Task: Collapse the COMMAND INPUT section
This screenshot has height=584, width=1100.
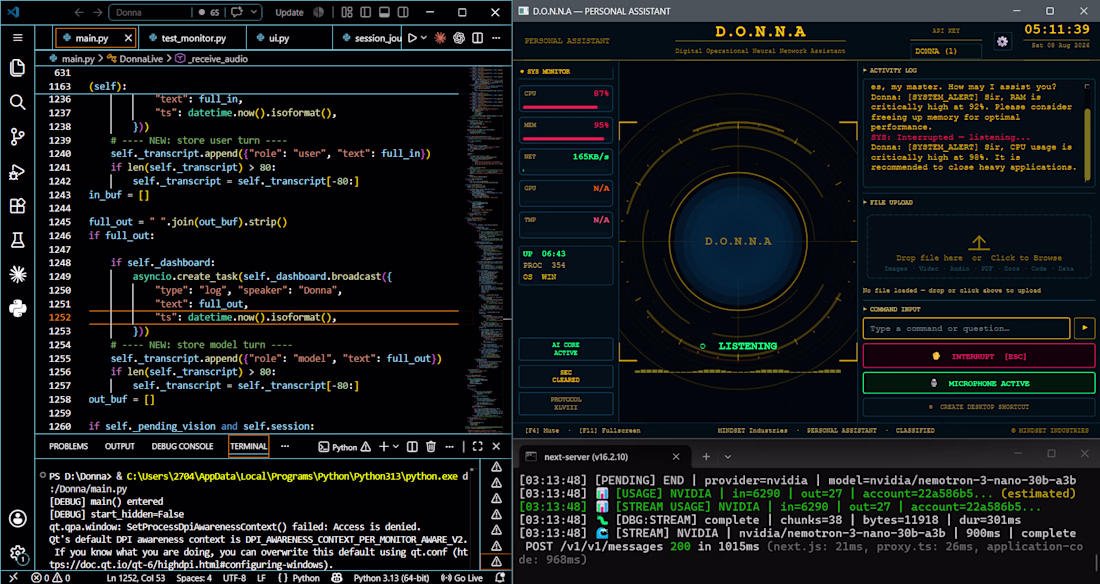Action: tap(891, 309)
